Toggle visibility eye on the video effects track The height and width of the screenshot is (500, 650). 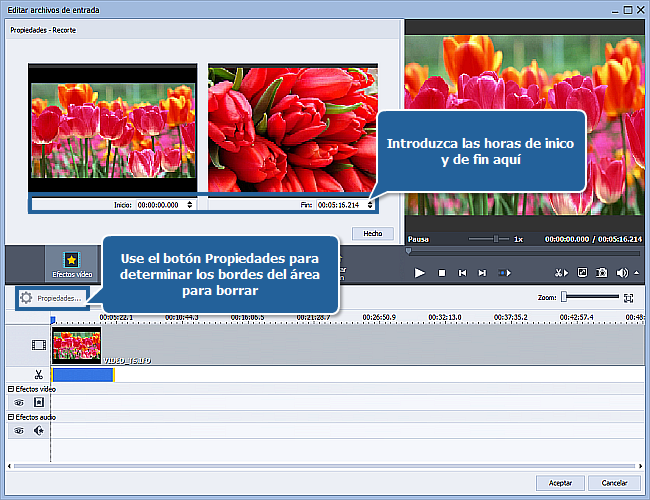[19, 402]
